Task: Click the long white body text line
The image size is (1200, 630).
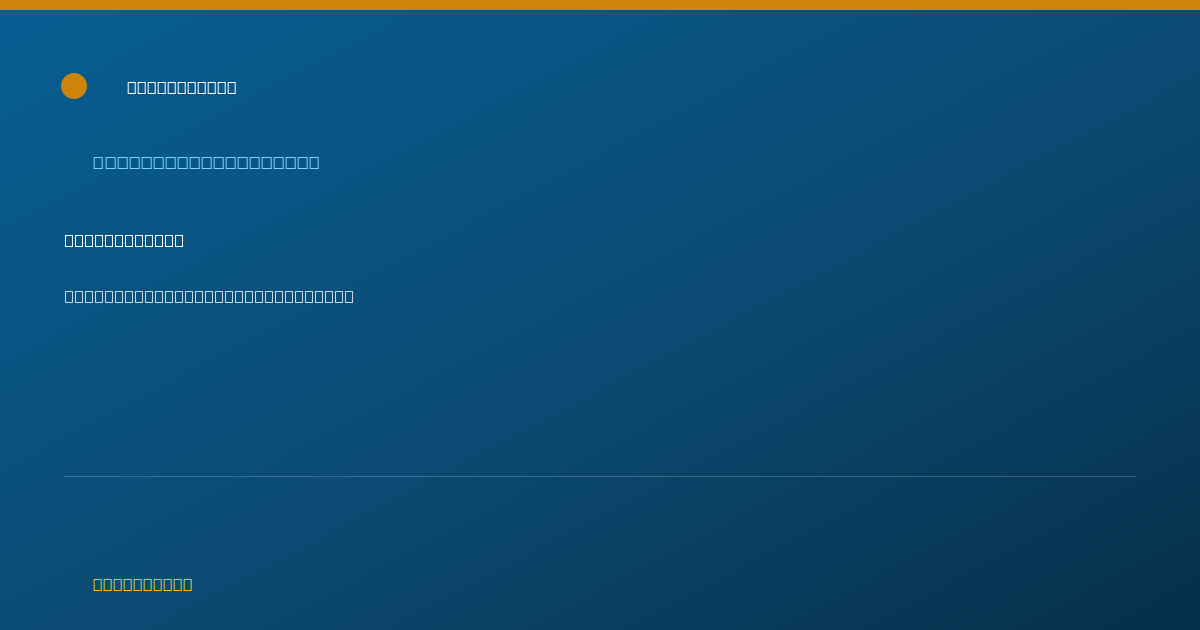Action: 209,296
